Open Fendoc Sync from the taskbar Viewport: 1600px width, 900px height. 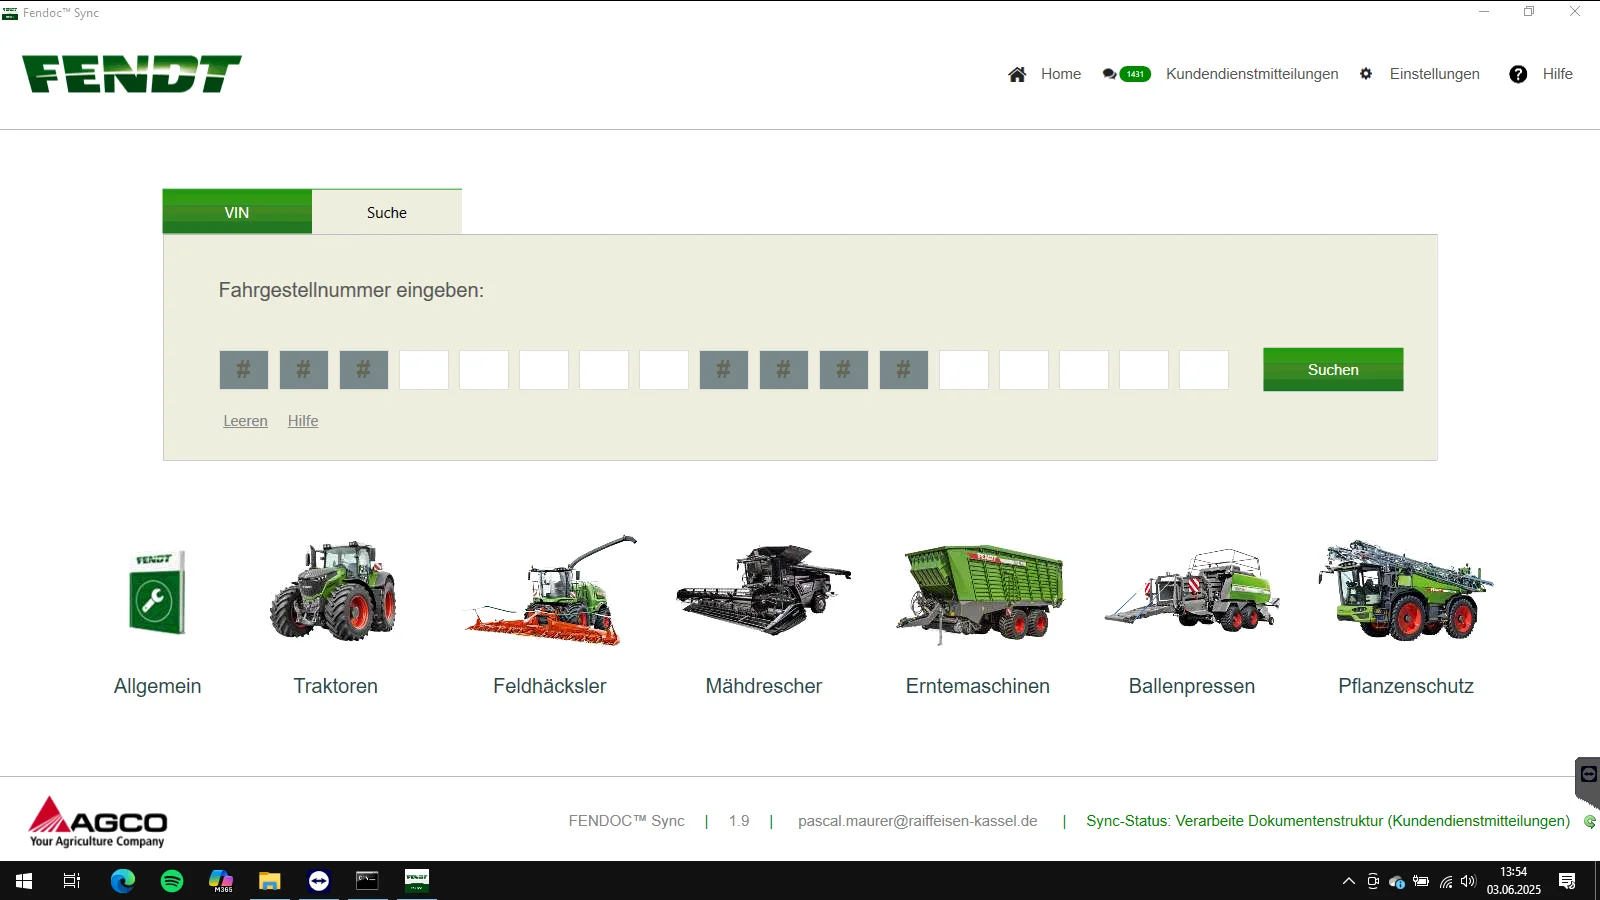click(416, 881)
